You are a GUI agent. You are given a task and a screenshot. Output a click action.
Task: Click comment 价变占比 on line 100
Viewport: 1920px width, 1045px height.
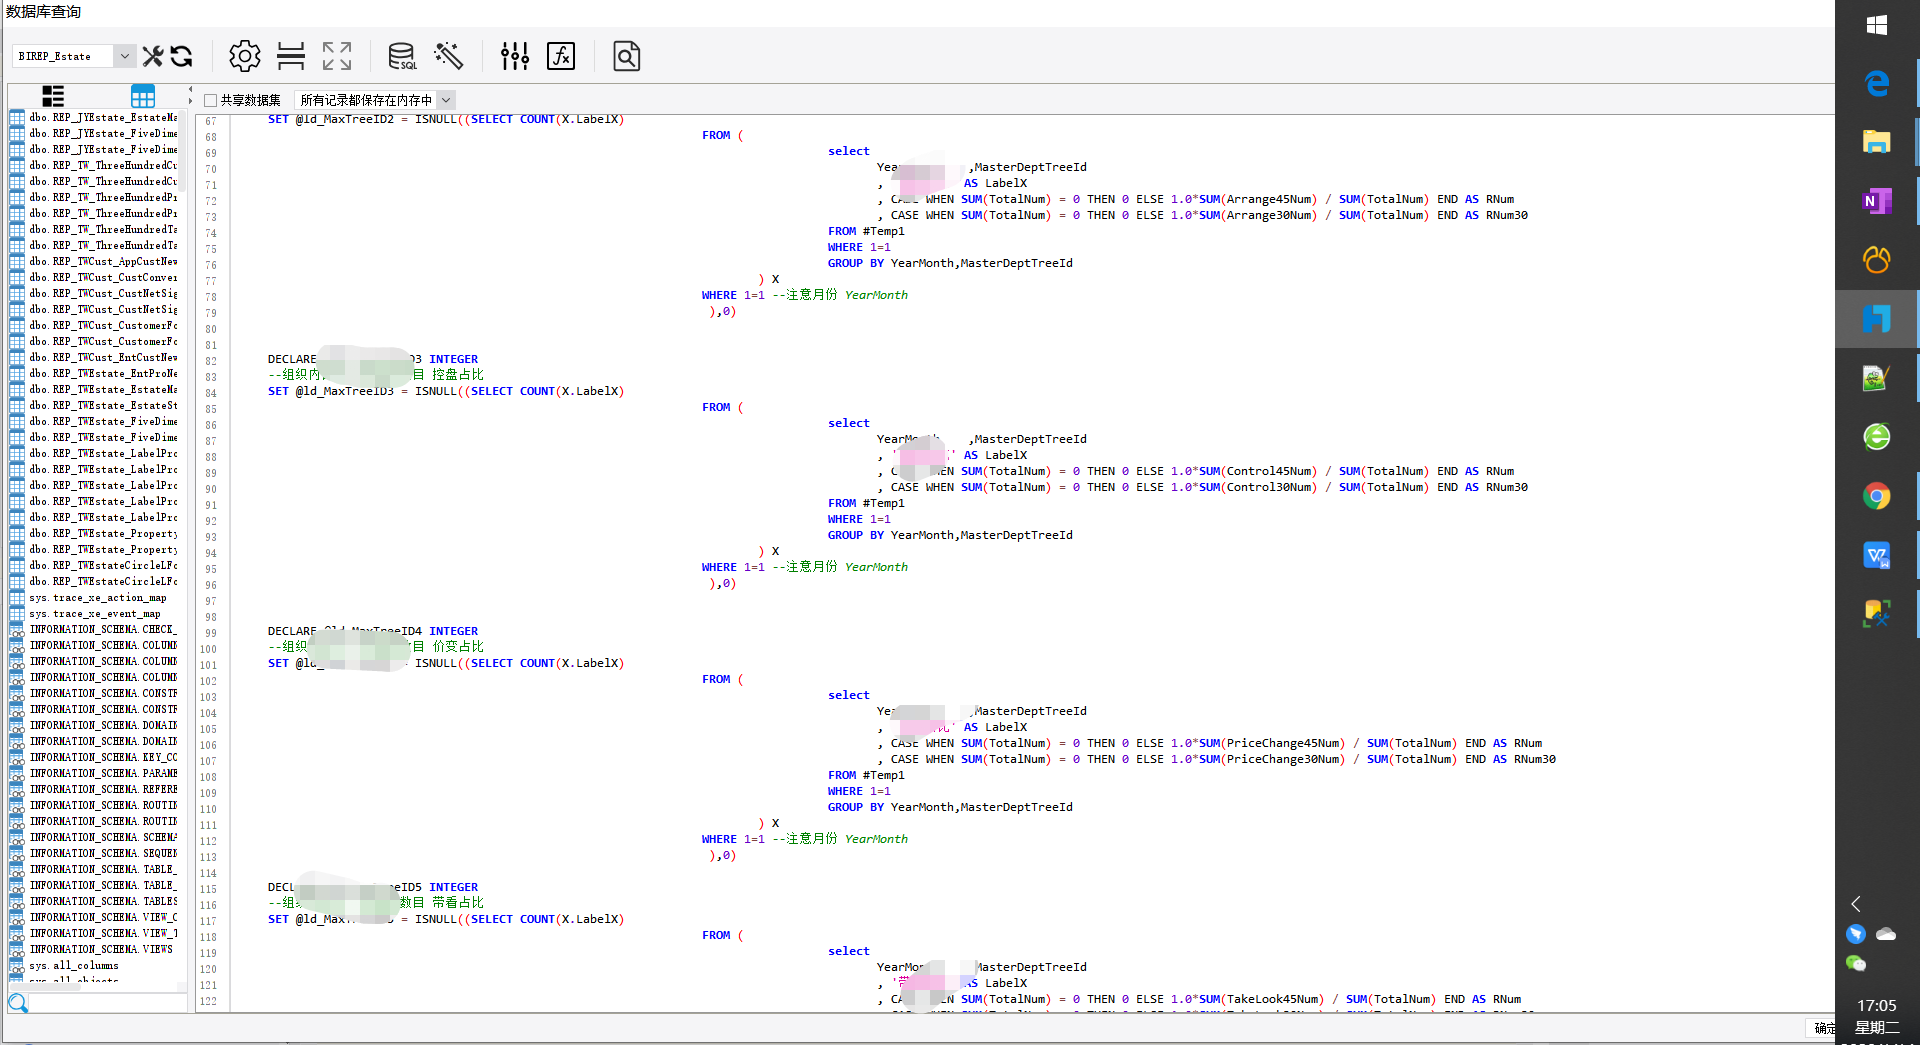(458, 647)
